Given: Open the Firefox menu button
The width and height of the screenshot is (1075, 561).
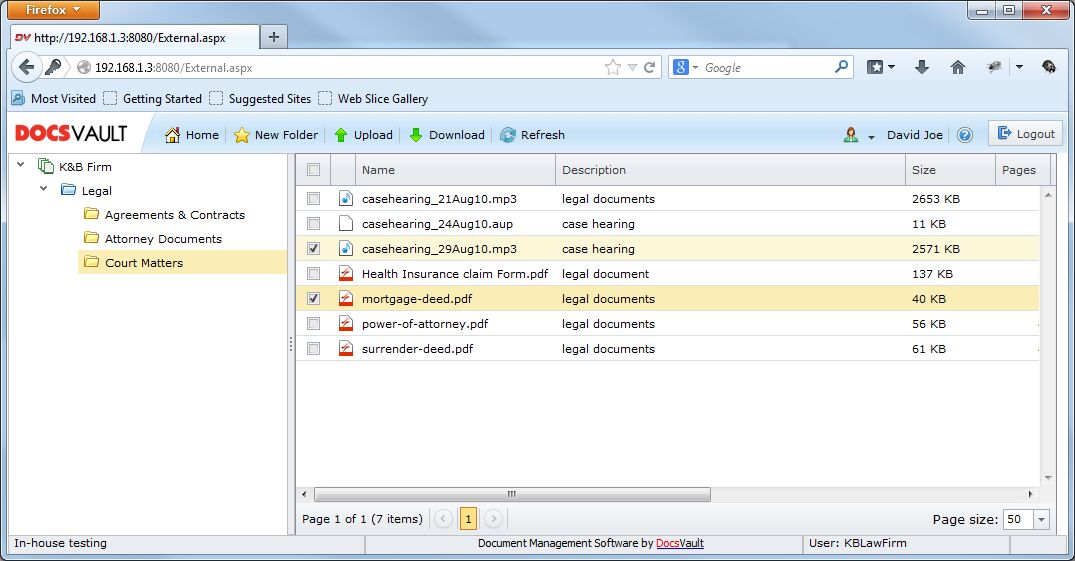Looking at the screenshot, I should click(54, 10).
